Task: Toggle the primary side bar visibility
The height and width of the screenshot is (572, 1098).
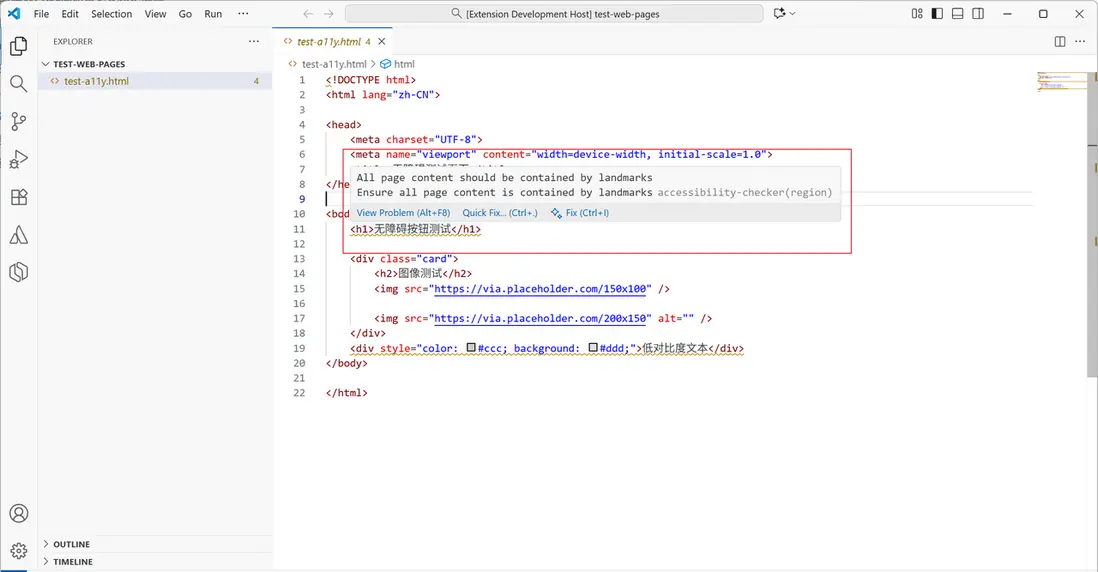Action: tap(937, 14)
